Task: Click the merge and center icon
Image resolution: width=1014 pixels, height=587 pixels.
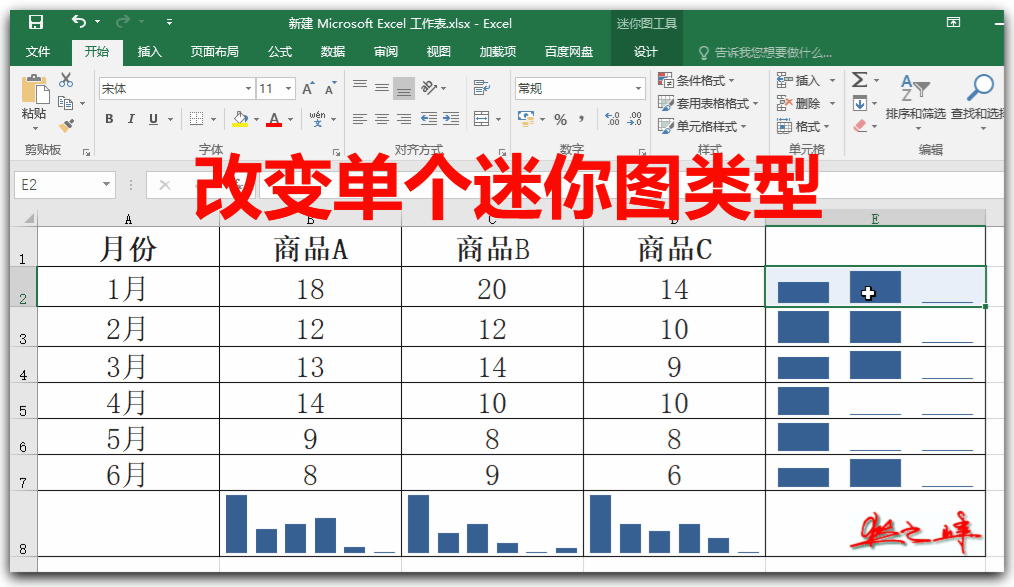Action: click(482, 118)
